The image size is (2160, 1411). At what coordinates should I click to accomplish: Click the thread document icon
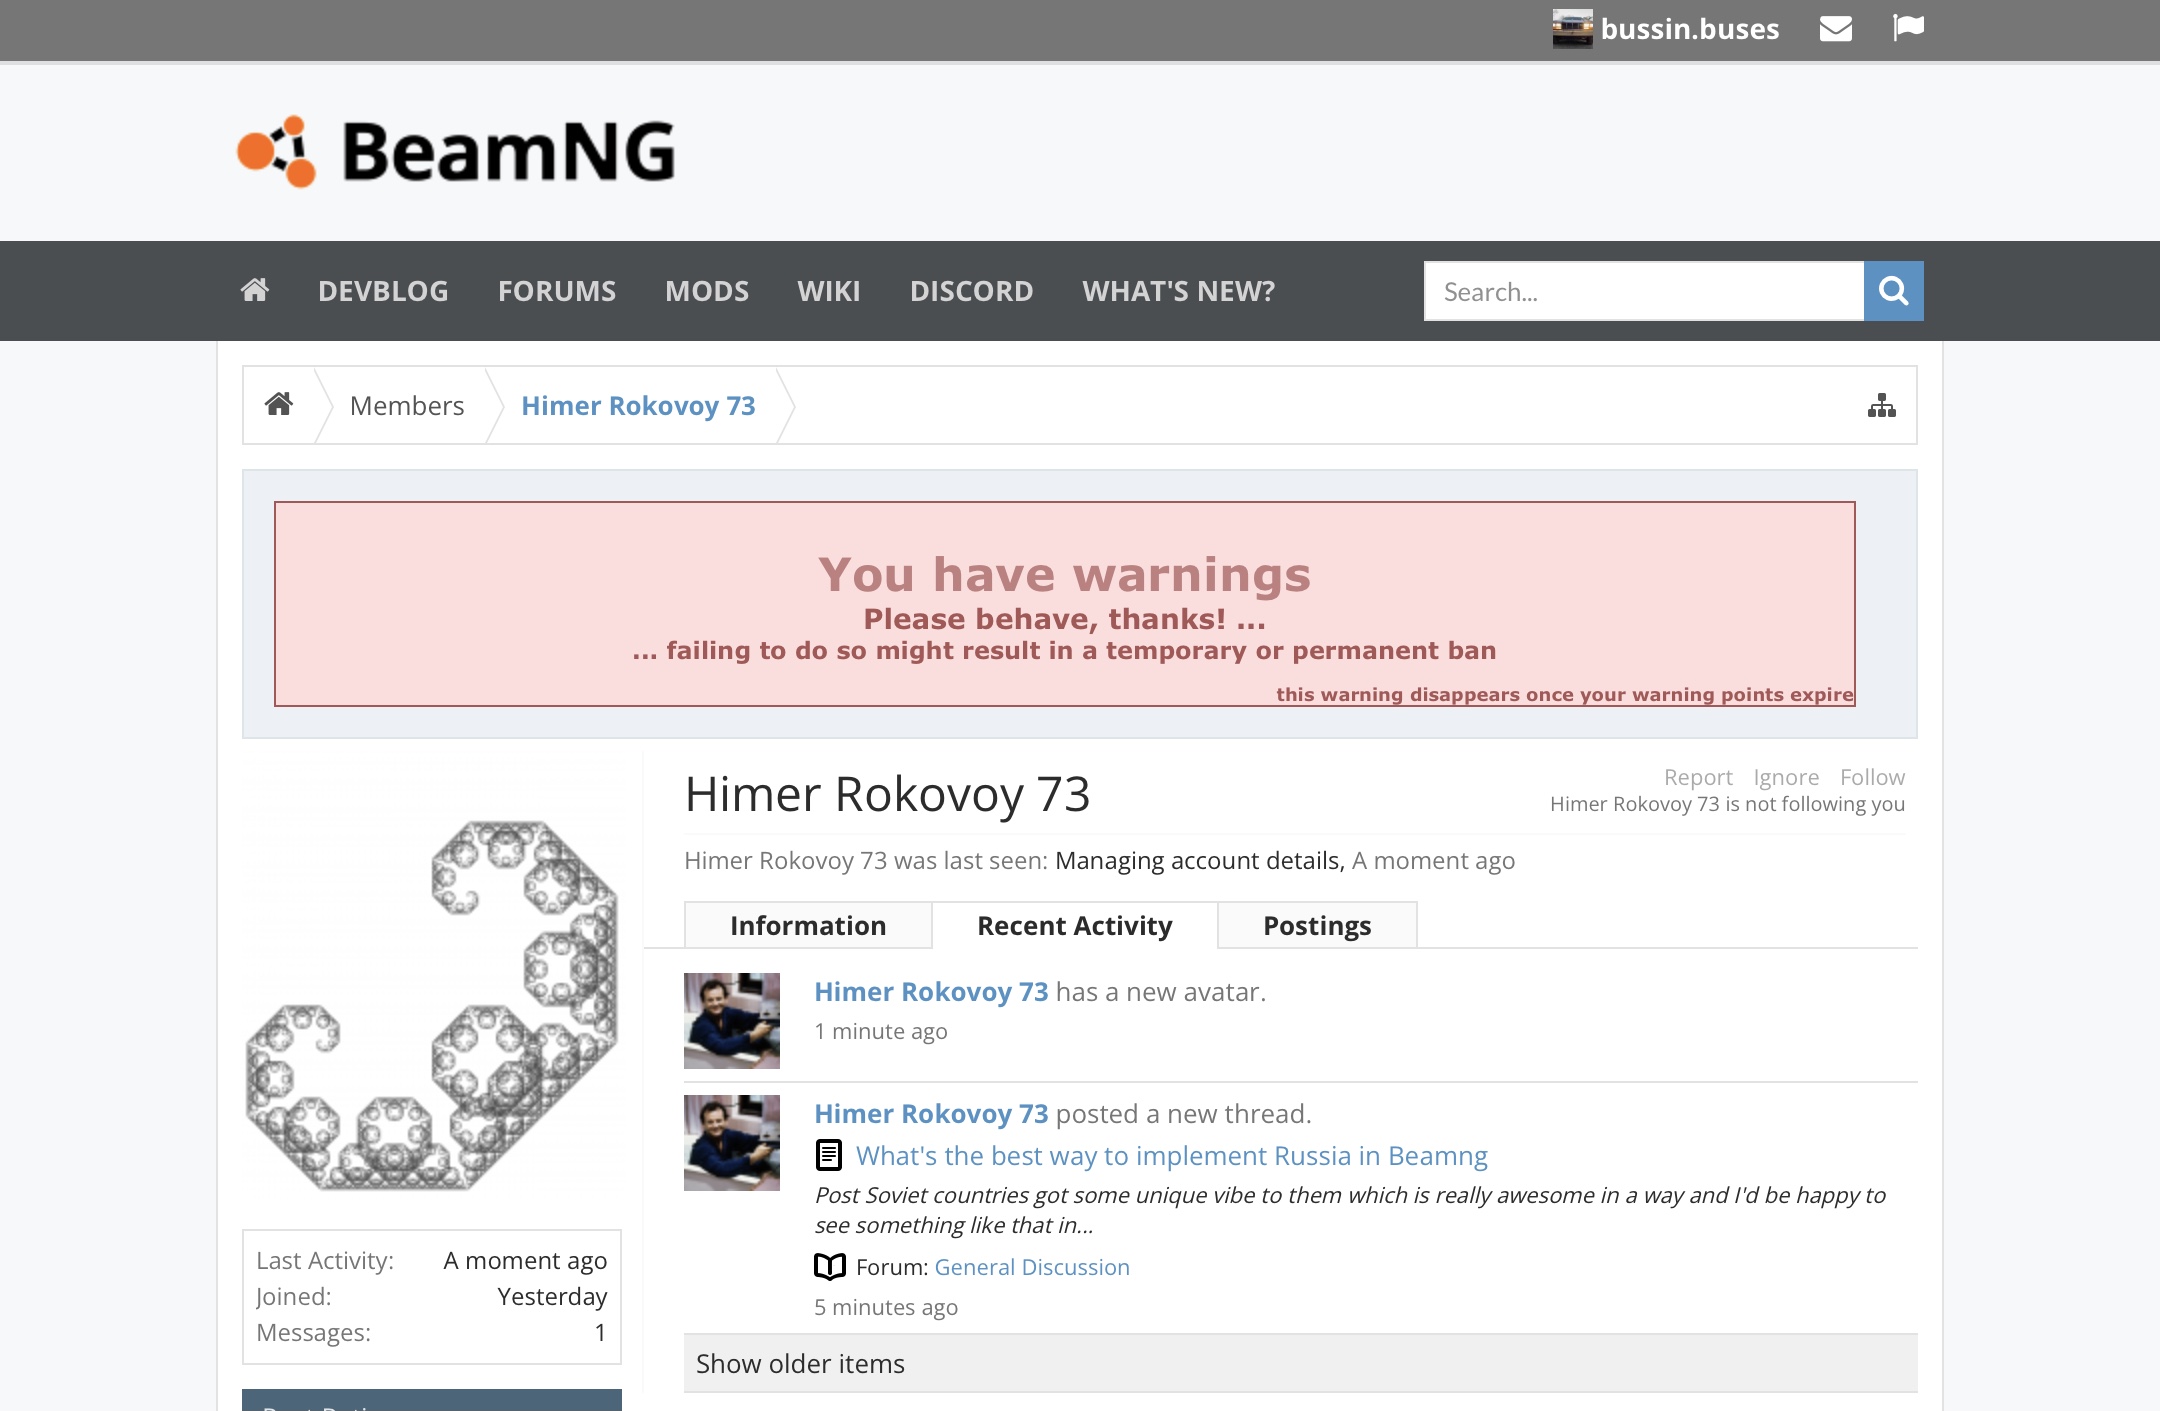pos(829,1155)
